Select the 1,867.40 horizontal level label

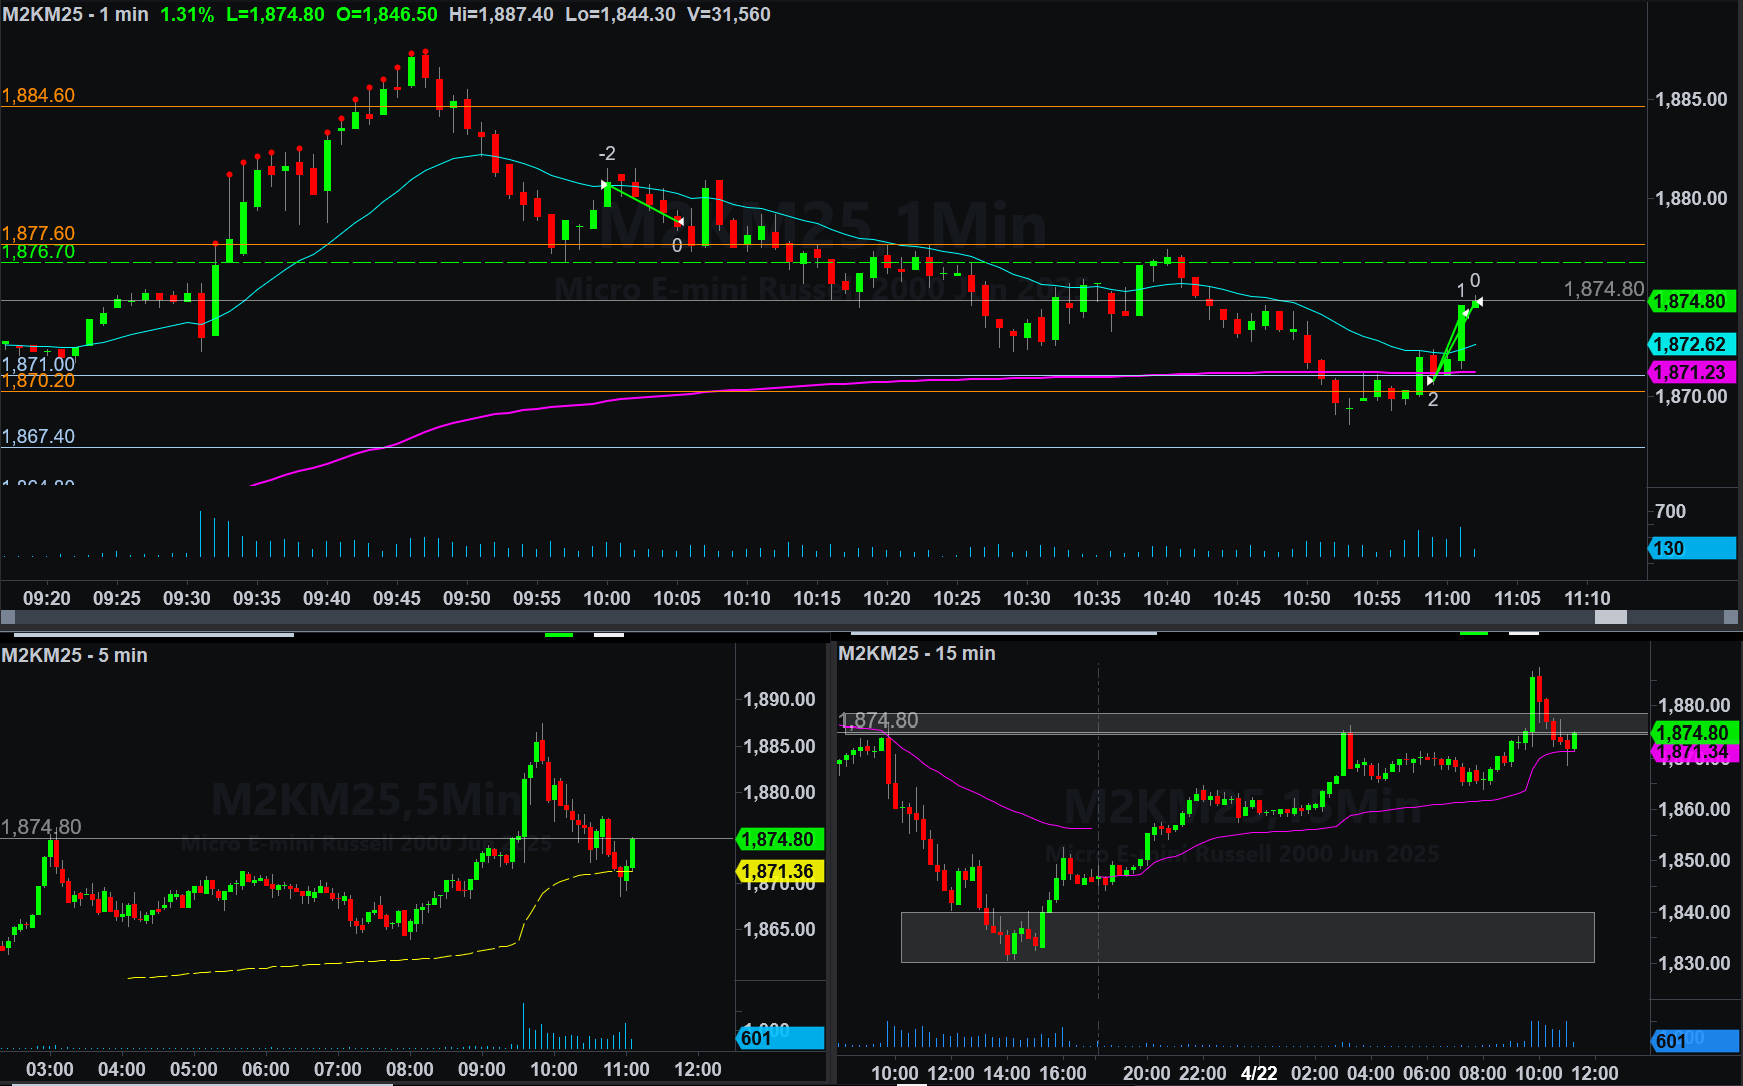click(38, 436)
